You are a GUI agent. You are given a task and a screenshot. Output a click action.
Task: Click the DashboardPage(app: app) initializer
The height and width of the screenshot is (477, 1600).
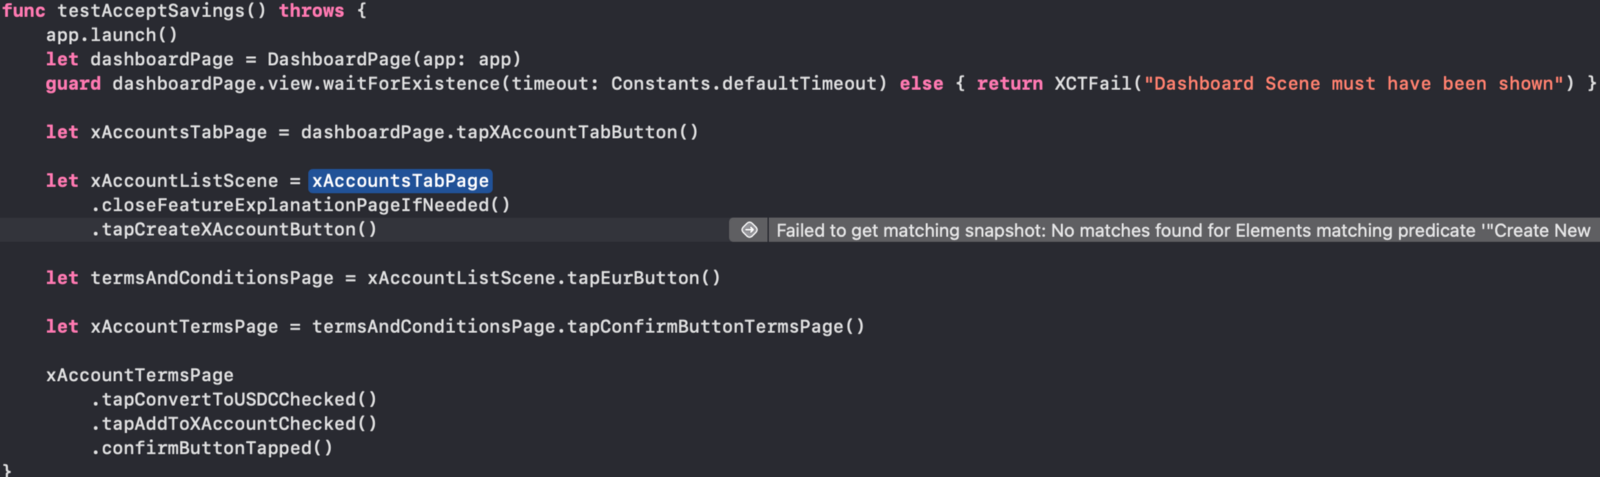[x=393, y=59]
